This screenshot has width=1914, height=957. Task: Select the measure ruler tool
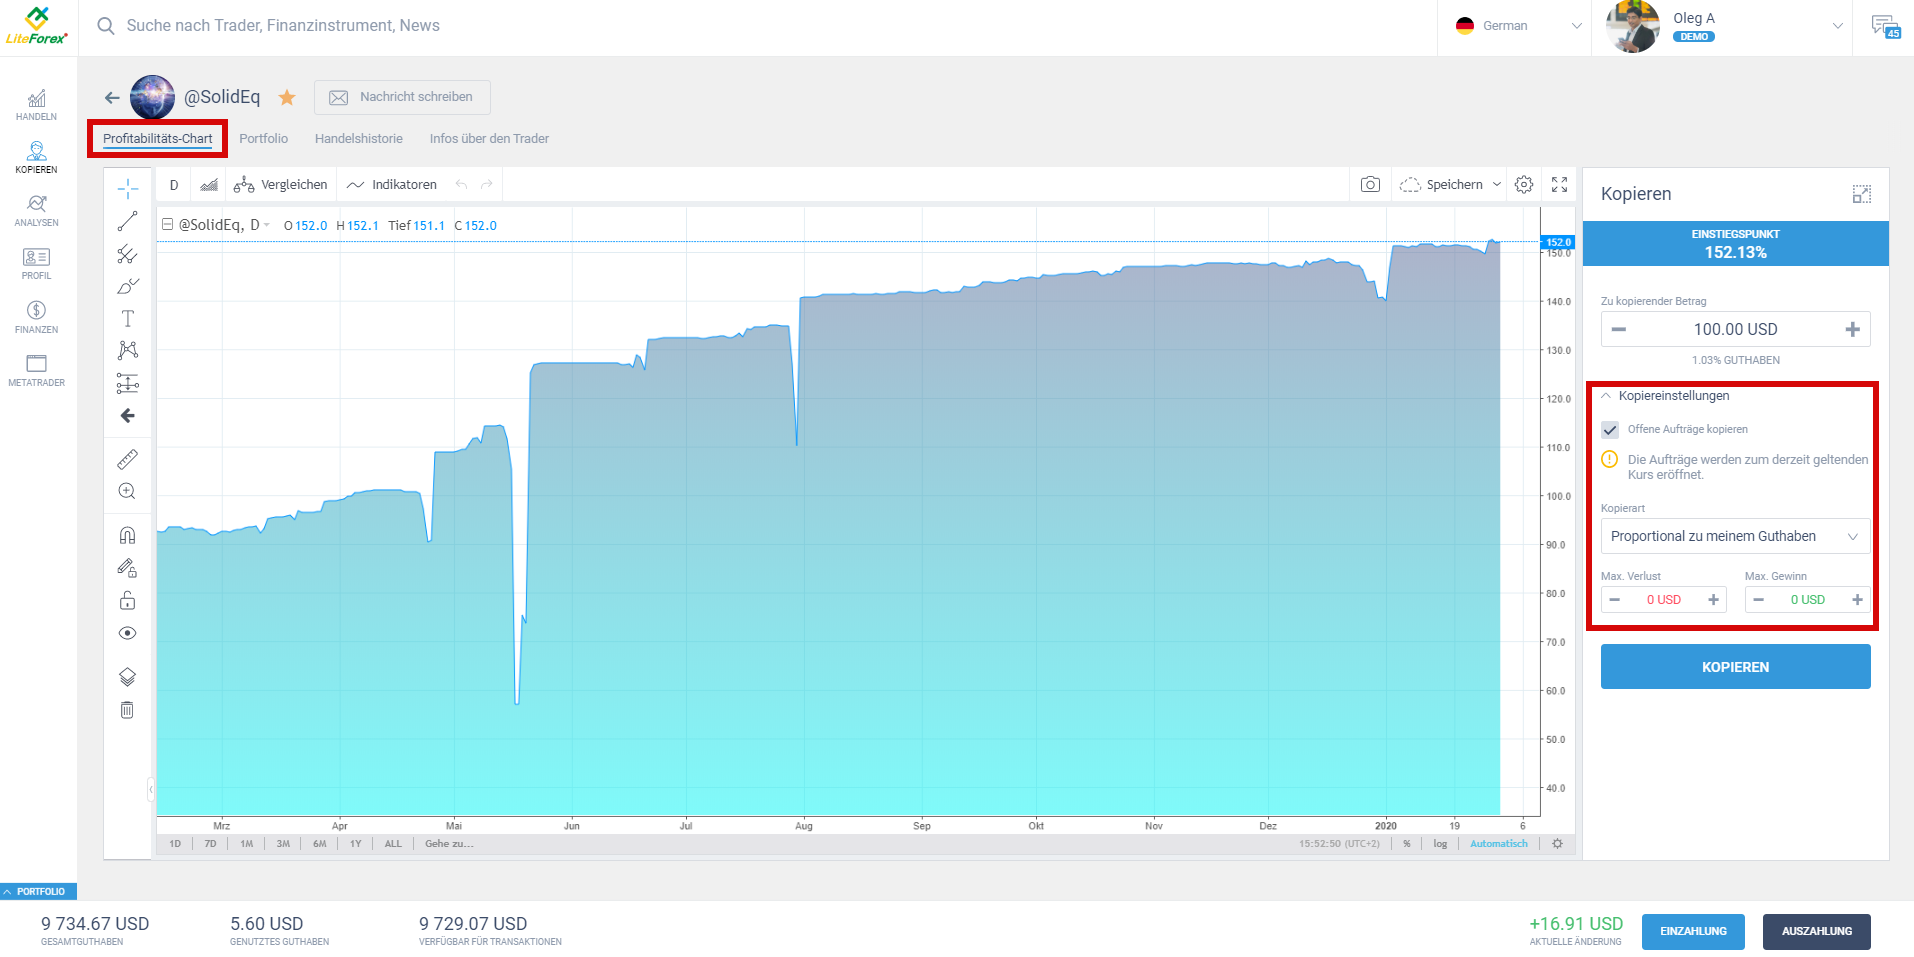[x=127, y=459]
